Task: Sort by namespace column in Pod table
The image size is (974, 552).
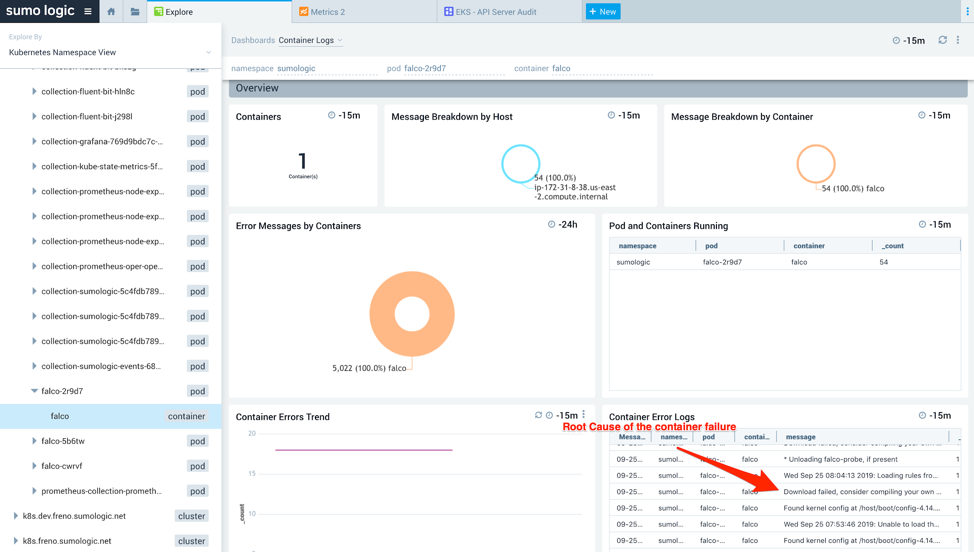Action: 637,246
